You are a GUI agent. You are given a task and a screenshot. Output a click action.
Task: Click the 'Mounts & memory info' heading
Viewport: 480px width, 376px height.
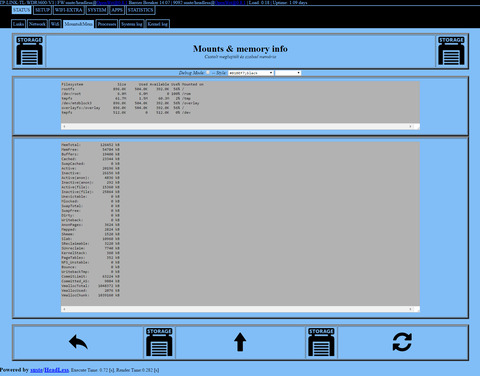pos(240,49)
